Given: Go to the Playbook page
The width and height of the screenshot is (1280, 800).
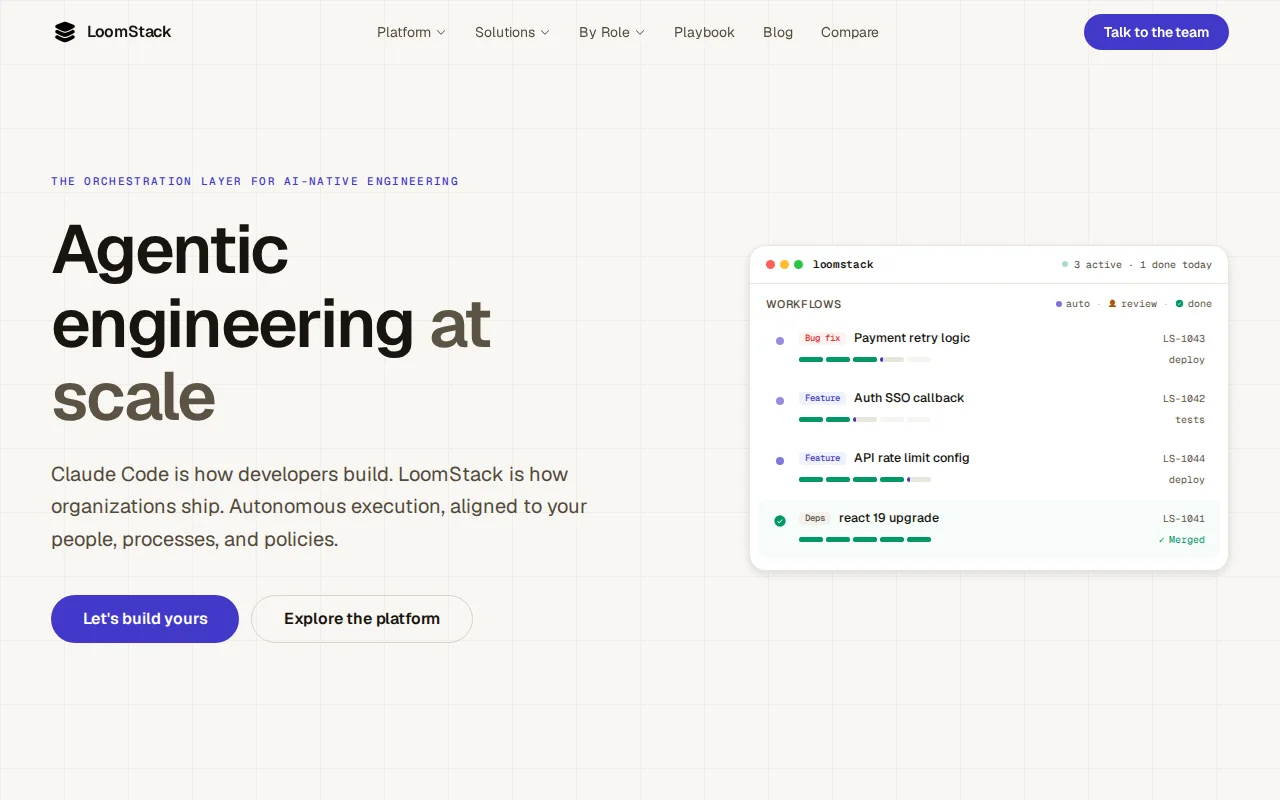Looking at the screenshot, I should point(704,32).
